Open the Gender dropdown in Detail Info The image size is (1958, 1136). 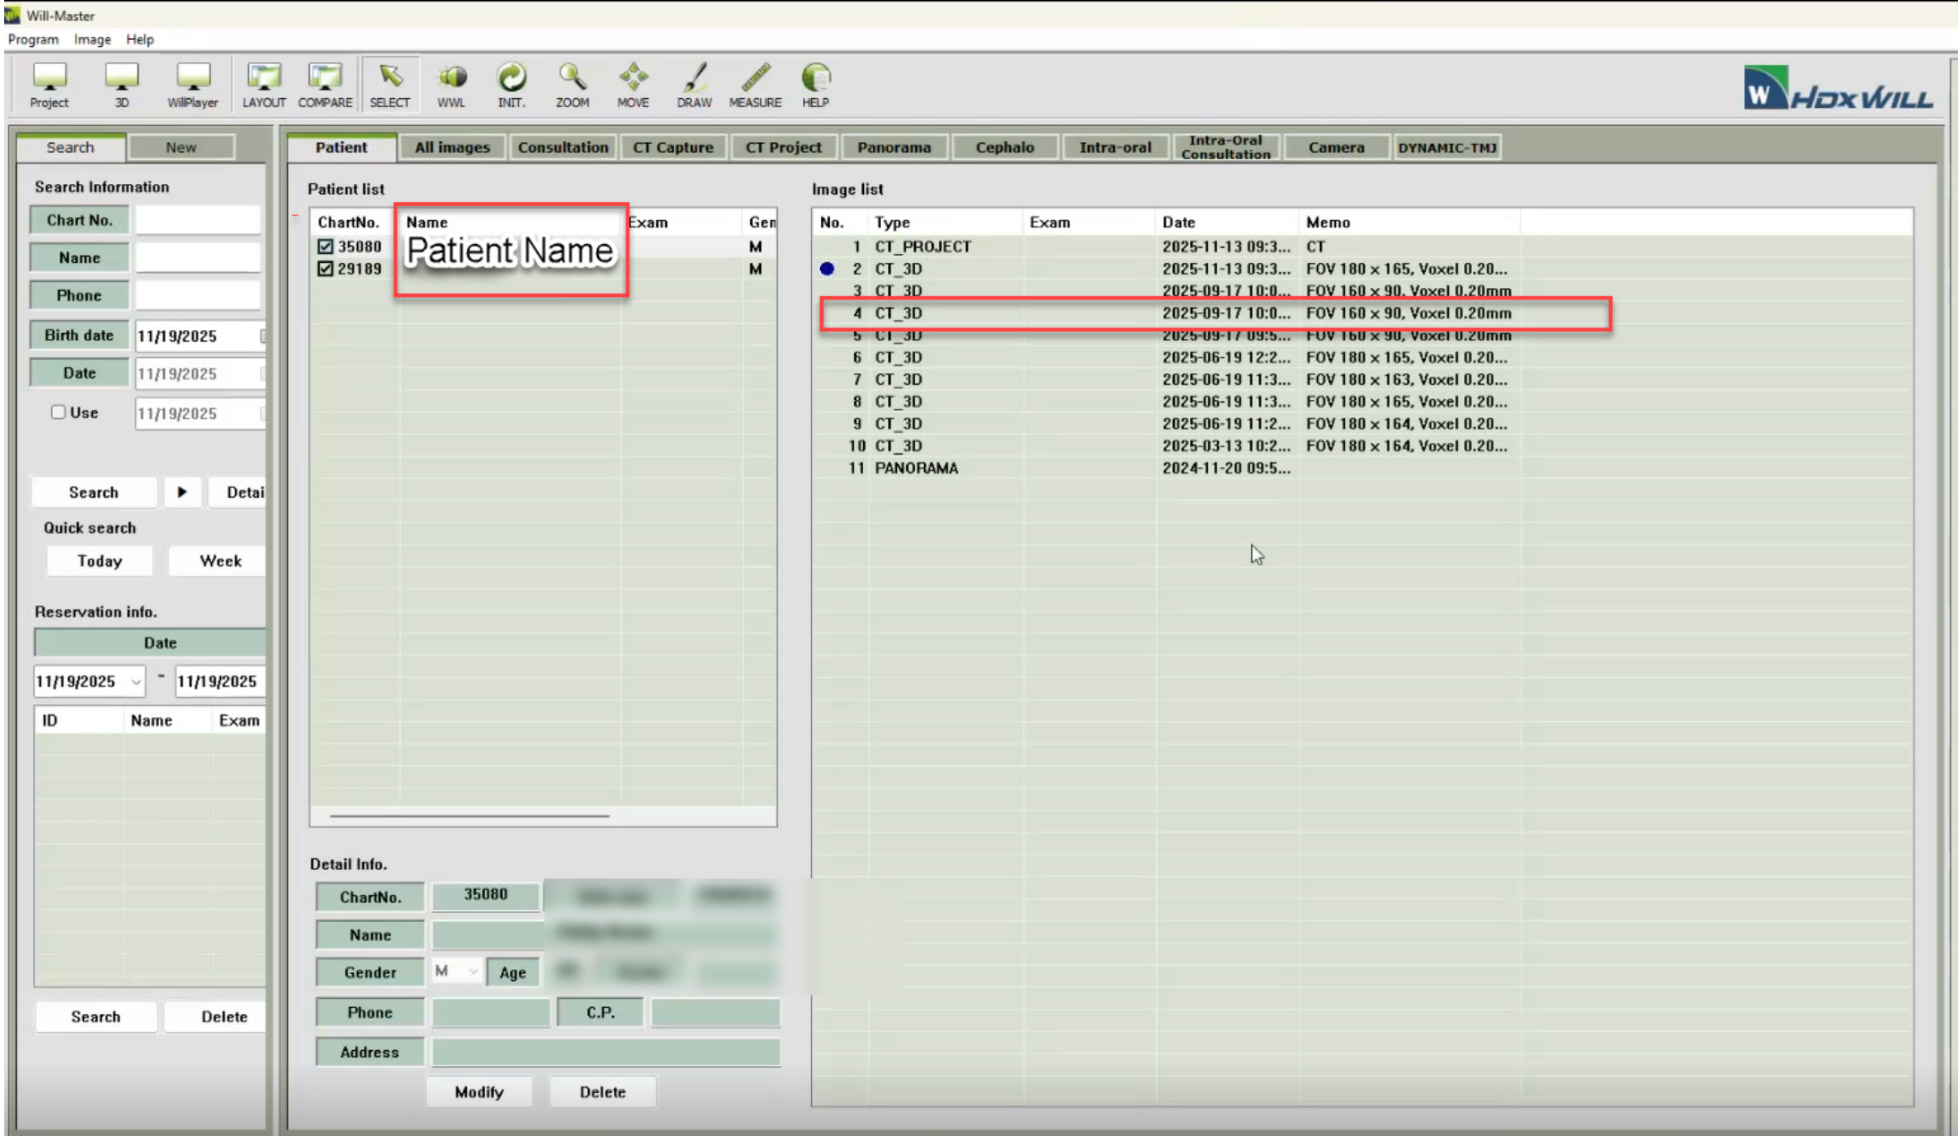pos(472,971)
